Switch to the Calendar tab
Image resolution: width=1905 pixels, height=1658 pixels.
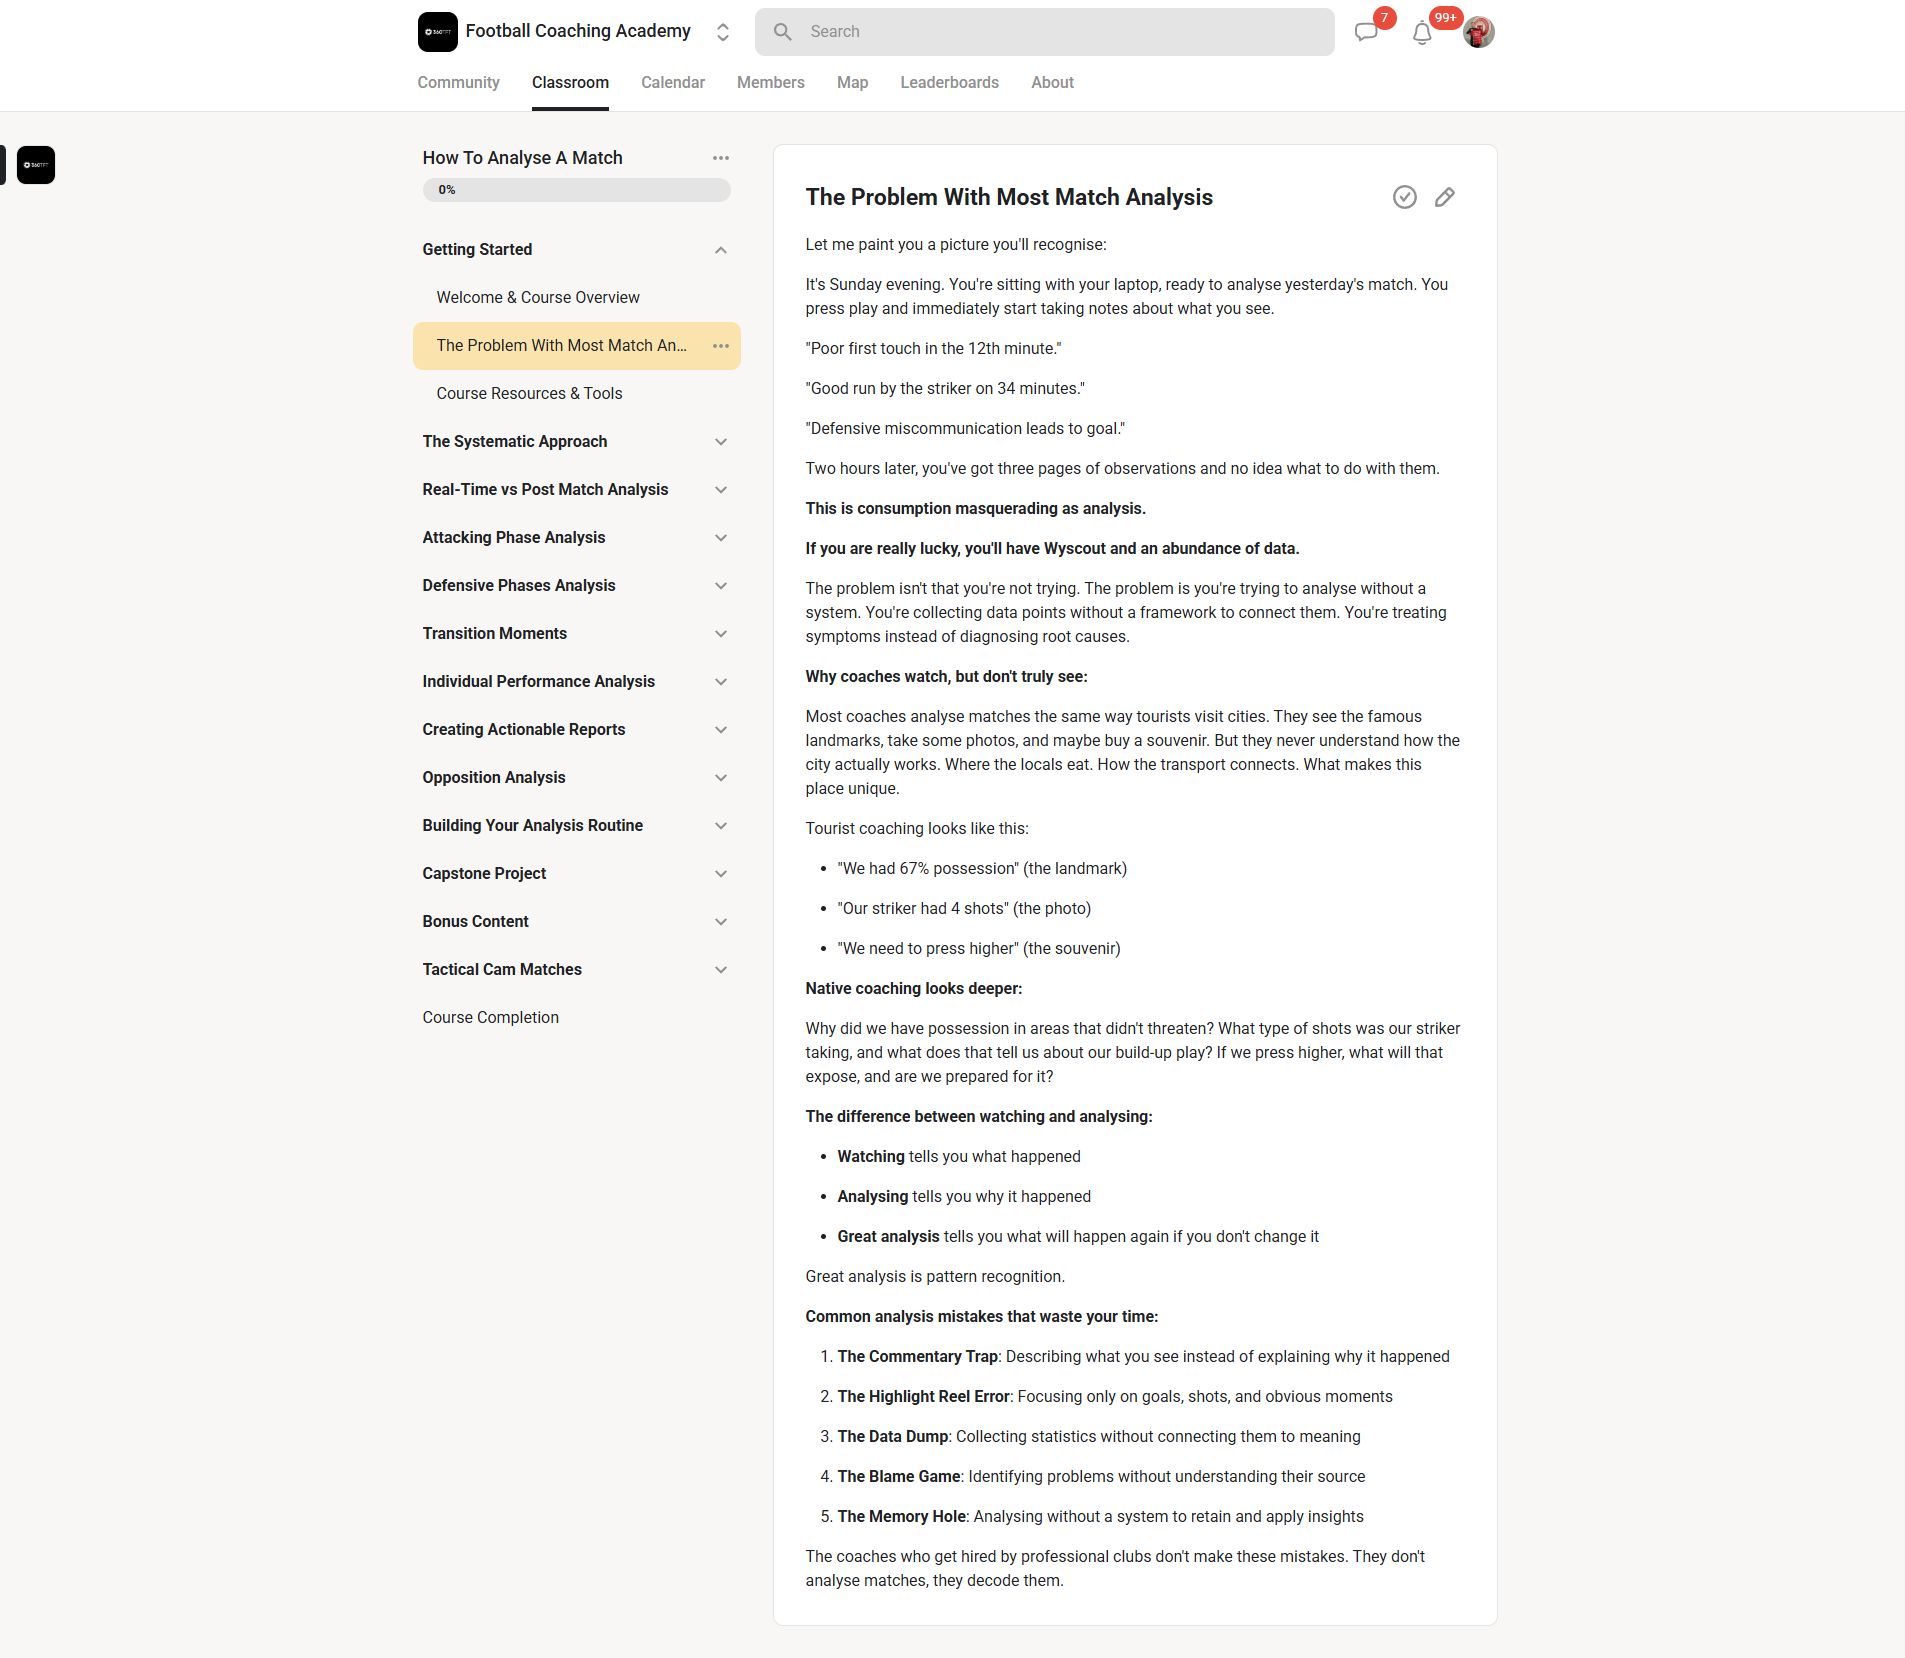672,83
